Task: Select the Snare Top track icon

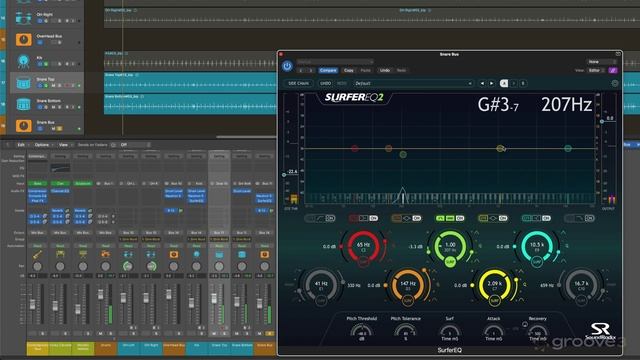Action: pyautogui.click(x=23, y=83)
